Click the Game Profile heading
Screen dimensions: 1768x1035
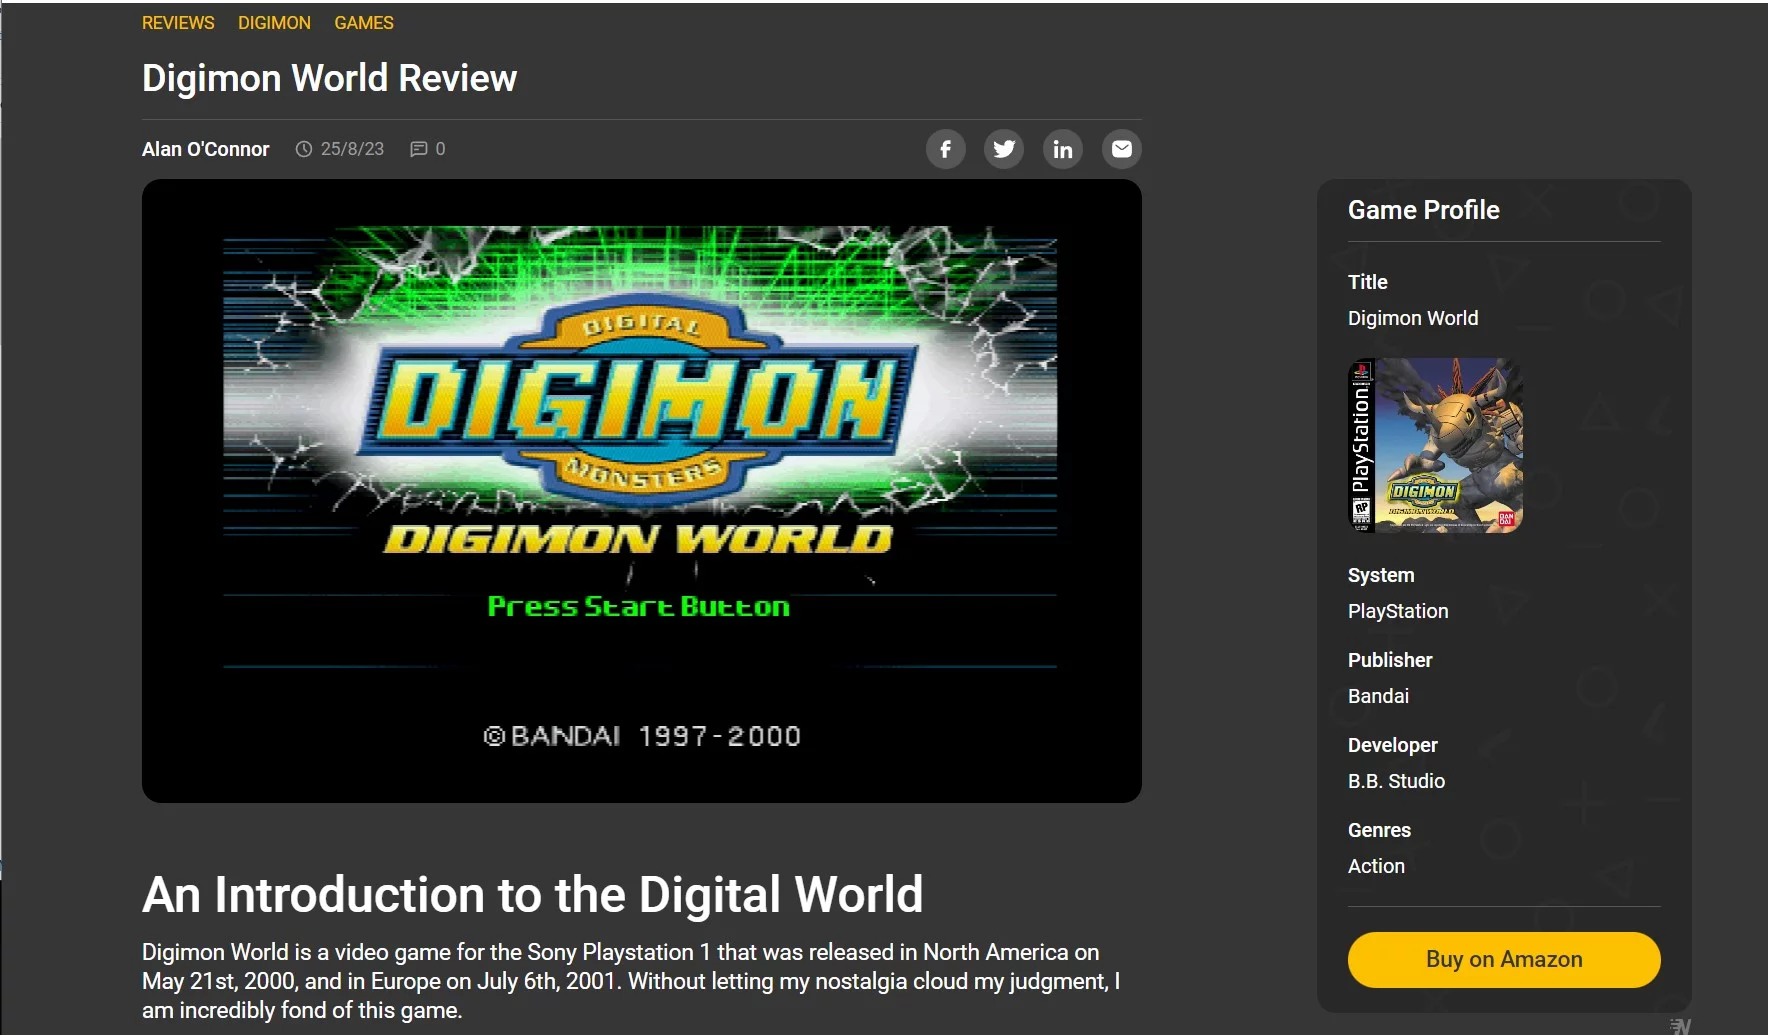[1424, 210]
